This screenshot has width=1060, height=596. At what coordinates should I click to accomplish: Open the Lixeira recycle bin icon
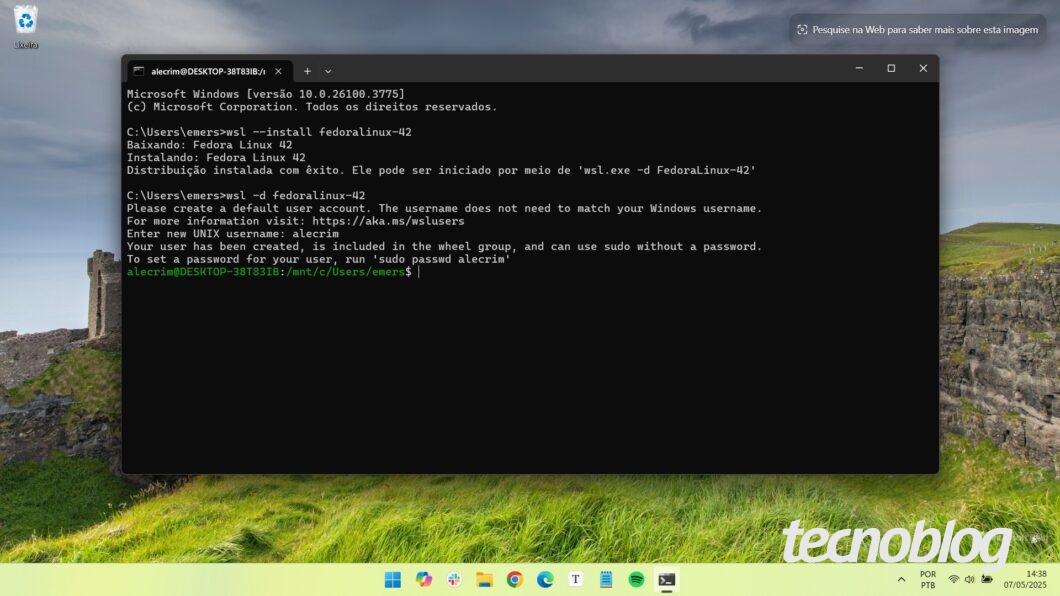point(26,27)
